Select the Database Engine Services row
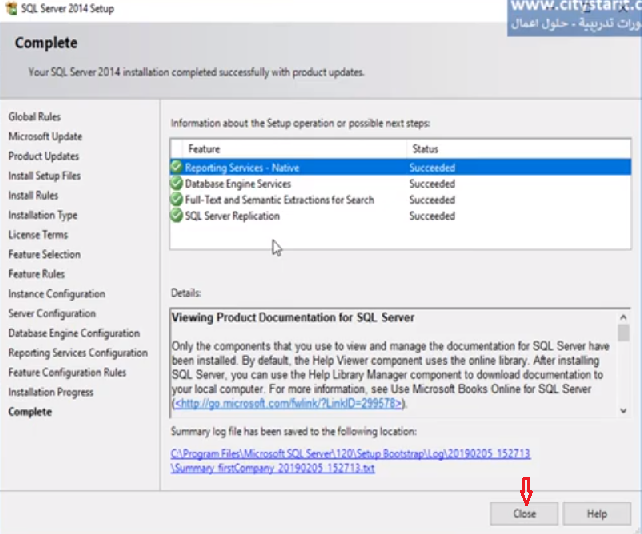 point(400,183)
